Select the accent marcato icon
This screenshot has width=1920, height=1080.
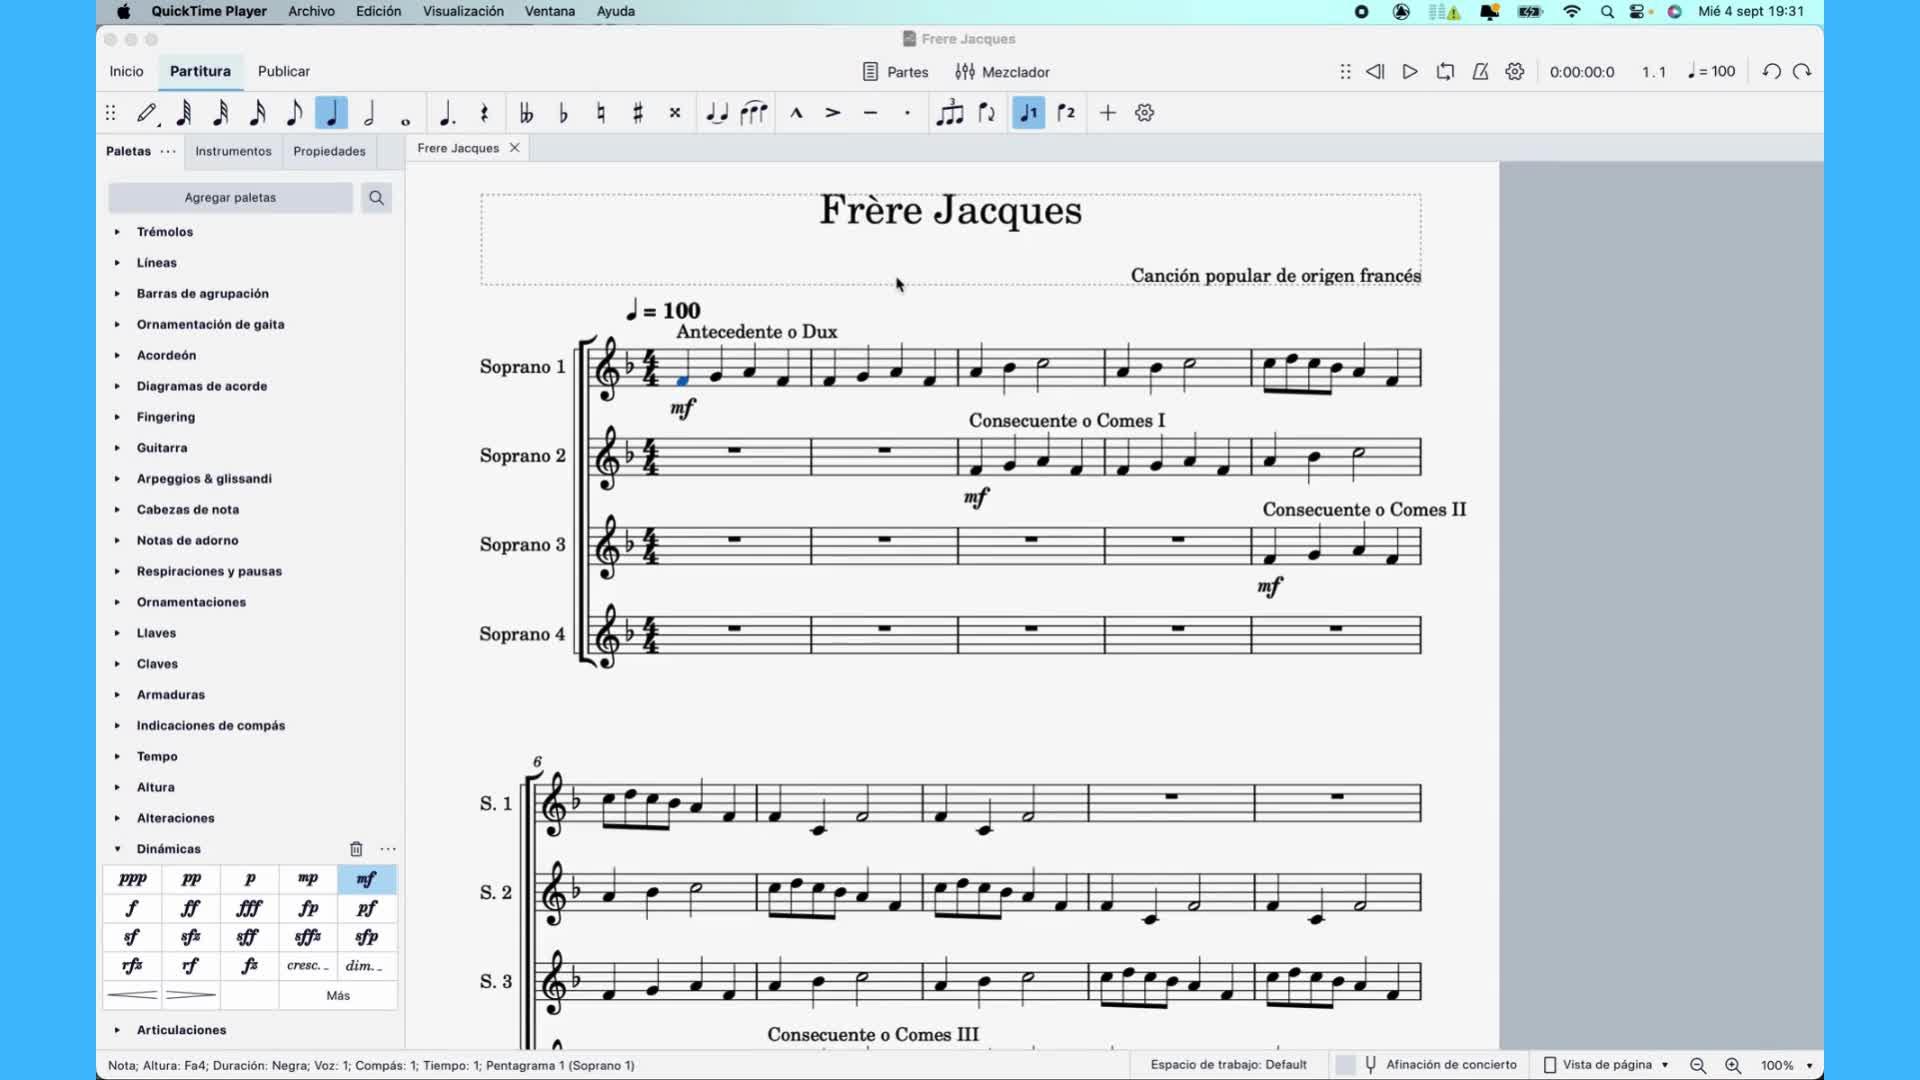click(x=796, y=113)
